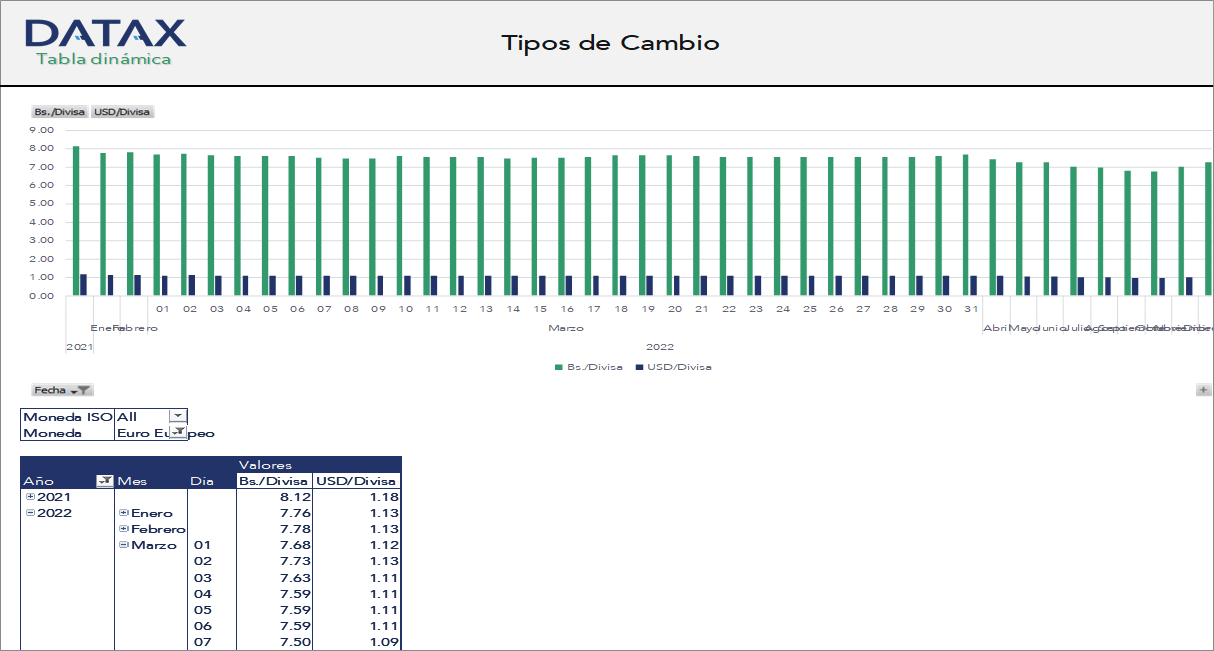
Task: Click the filter icon beside Euro Europeo
Action: [x=176, y=432]
